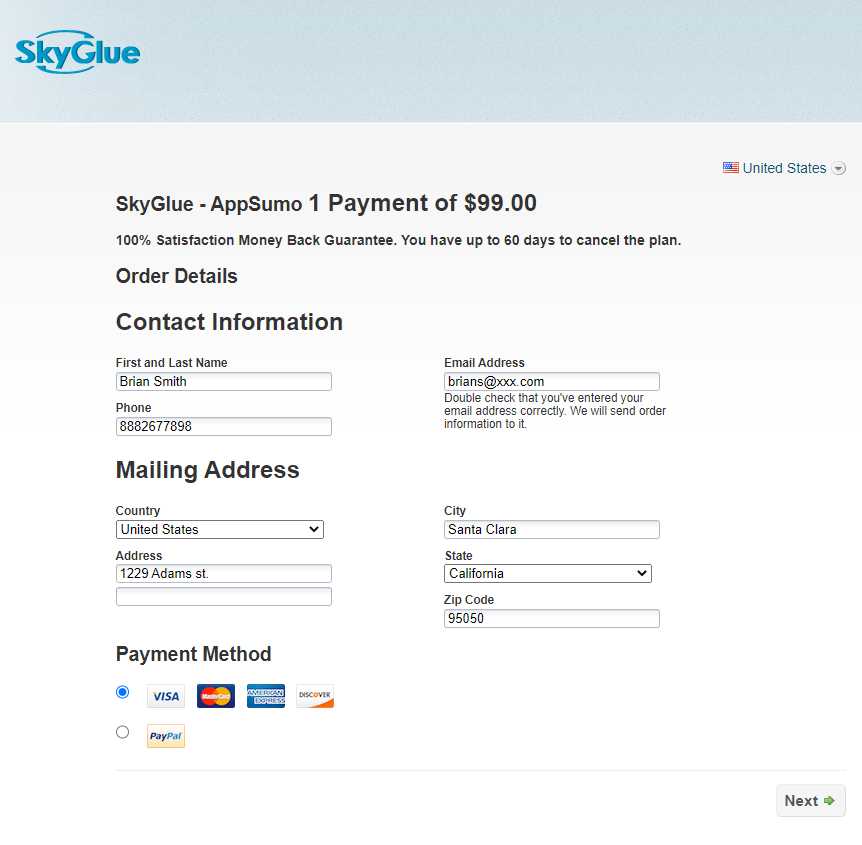862x845 pixels.
Task: Select the credit card payment radio button
Action: [123, 692]
